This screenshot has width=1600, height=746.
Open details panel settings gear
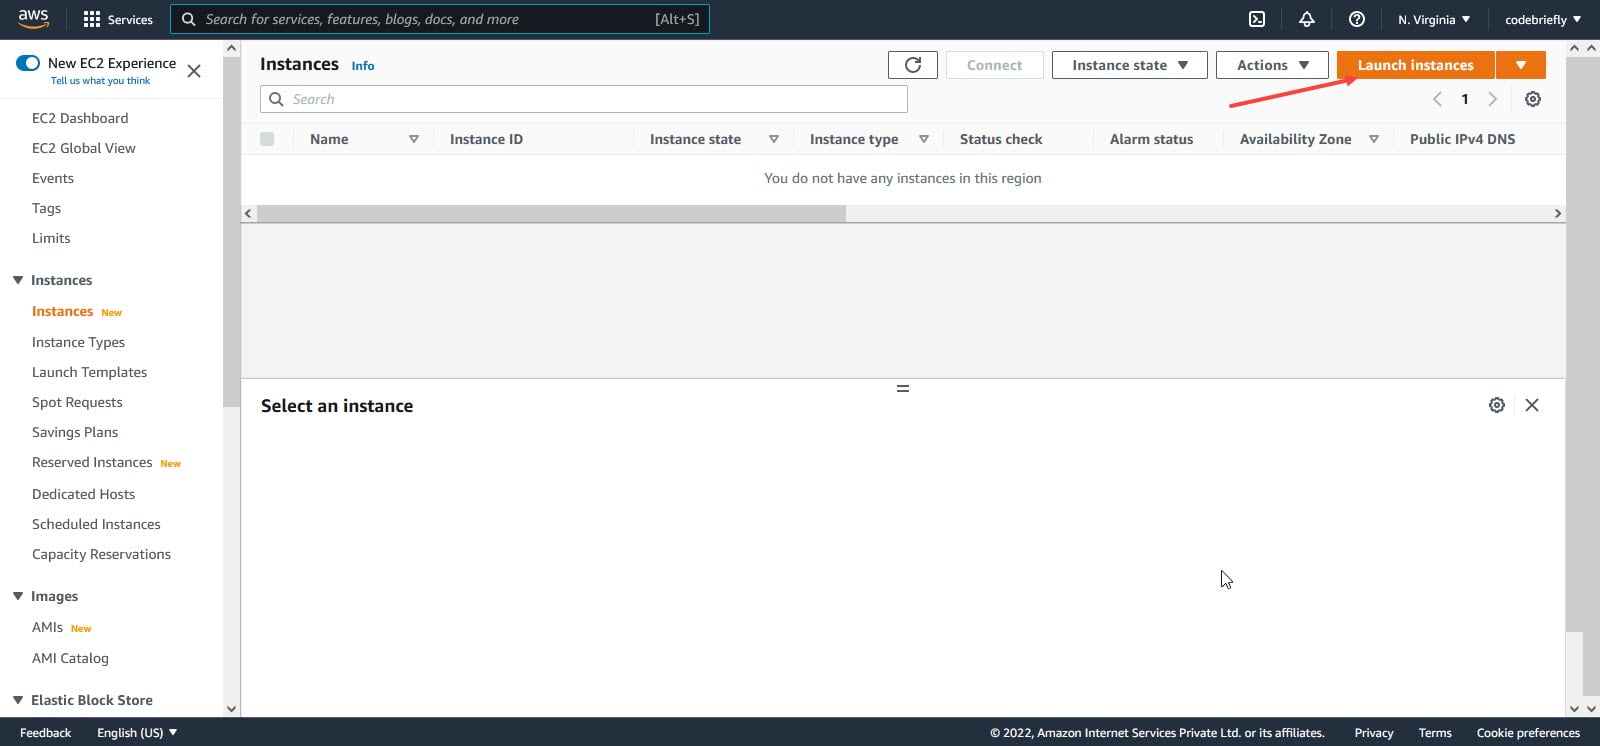[x=1497, y=405]
